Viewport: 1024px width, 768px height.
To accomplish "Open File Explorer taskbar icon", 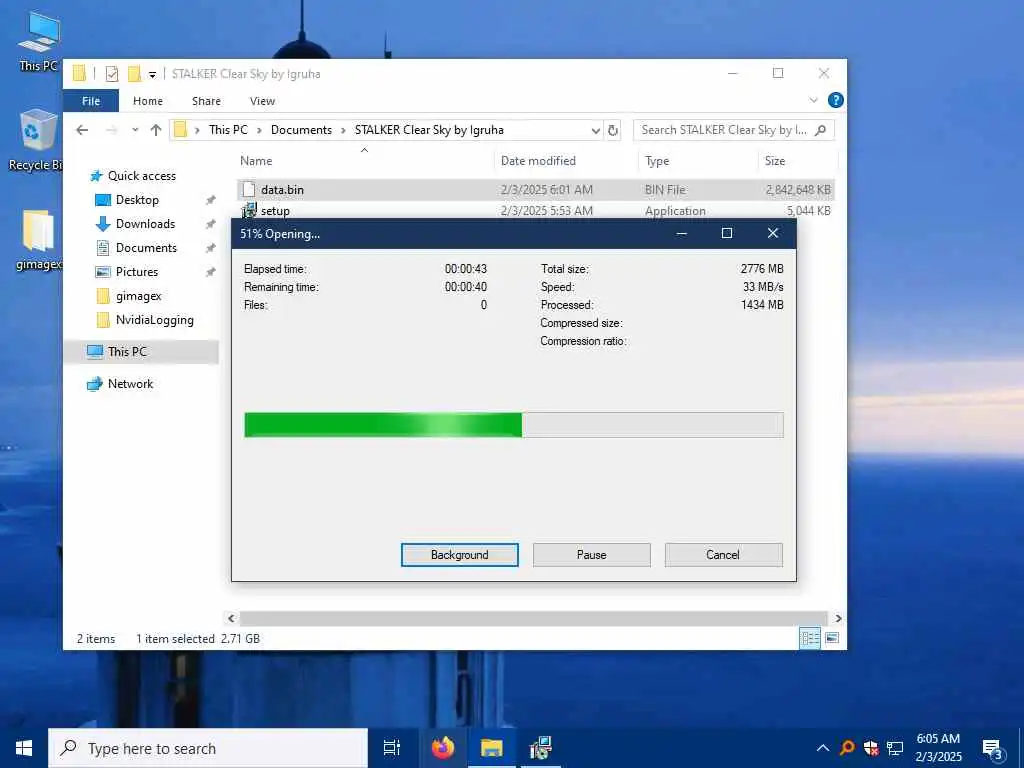I will [492, 748].
